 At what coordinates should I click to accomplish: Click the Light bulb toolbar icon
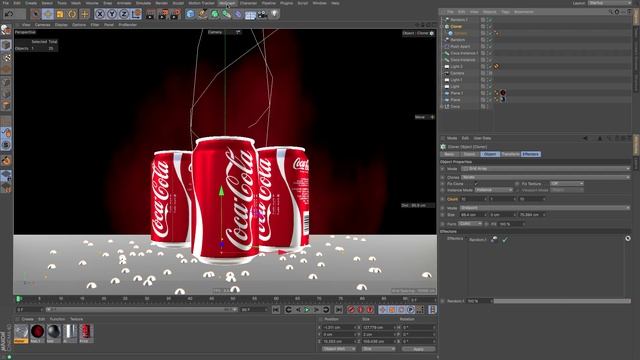275,14
